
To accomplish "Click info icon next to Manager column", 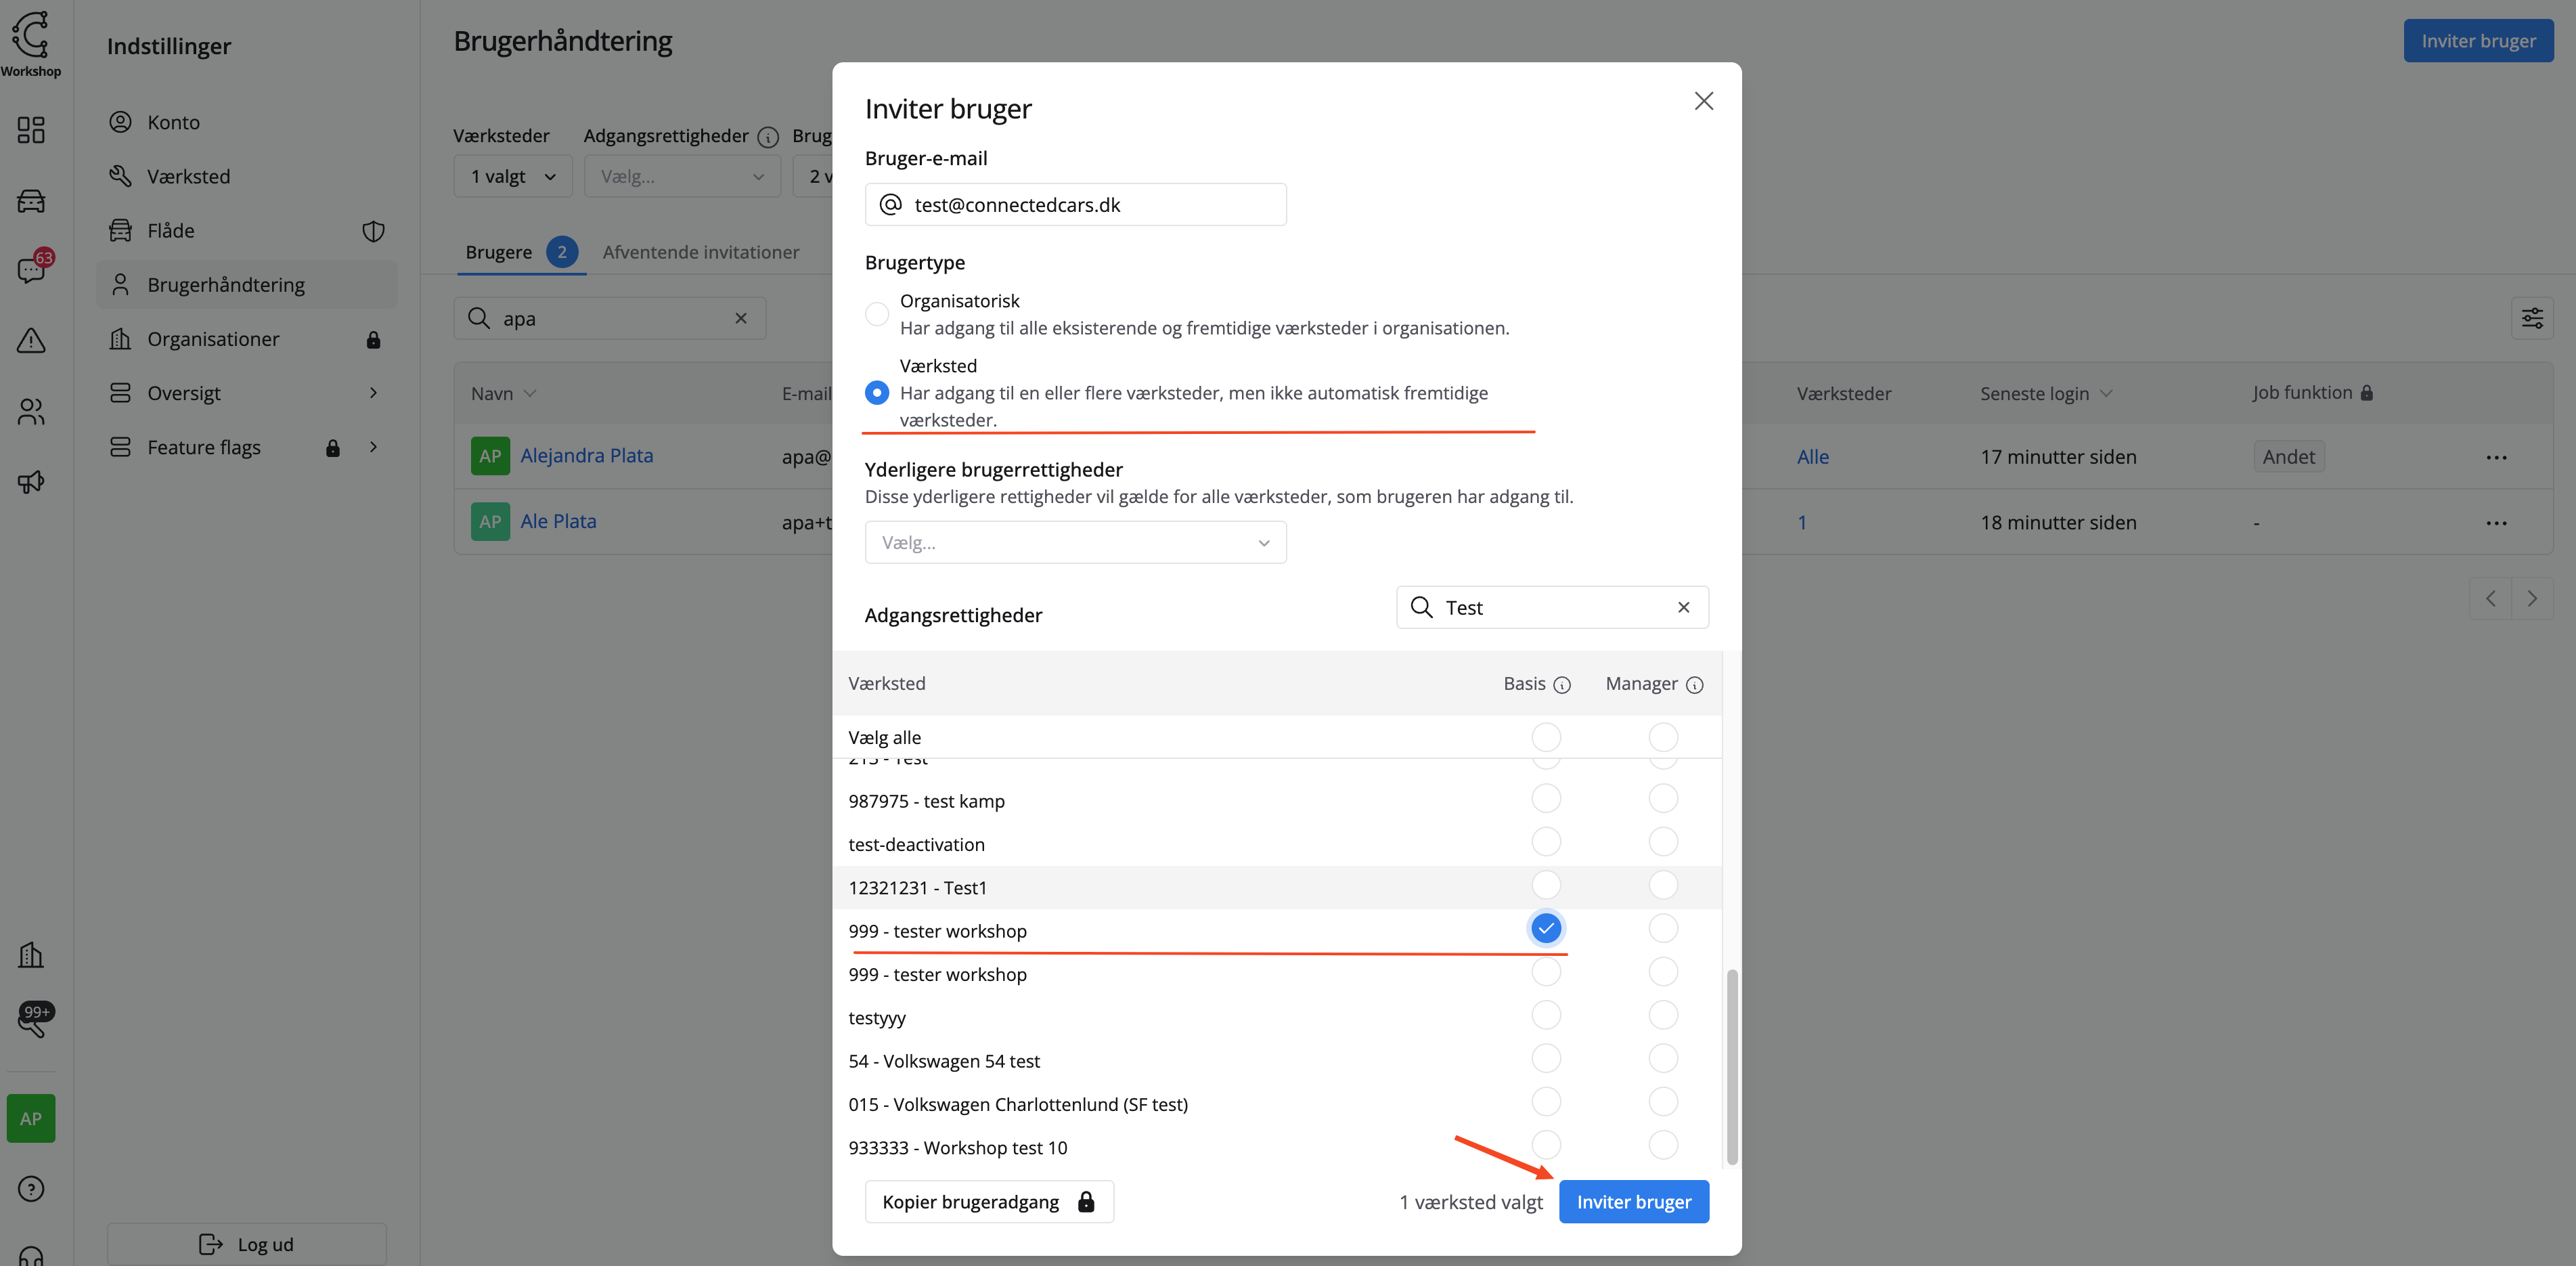I will click(x=1694, y=685).
